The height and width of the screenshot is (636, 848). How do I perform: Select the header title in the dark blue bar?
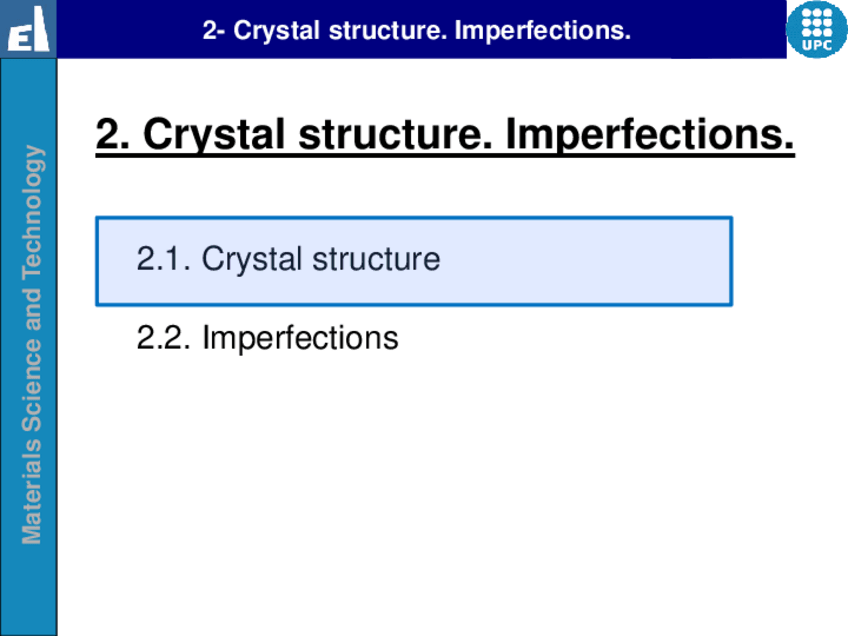(416, 31)
